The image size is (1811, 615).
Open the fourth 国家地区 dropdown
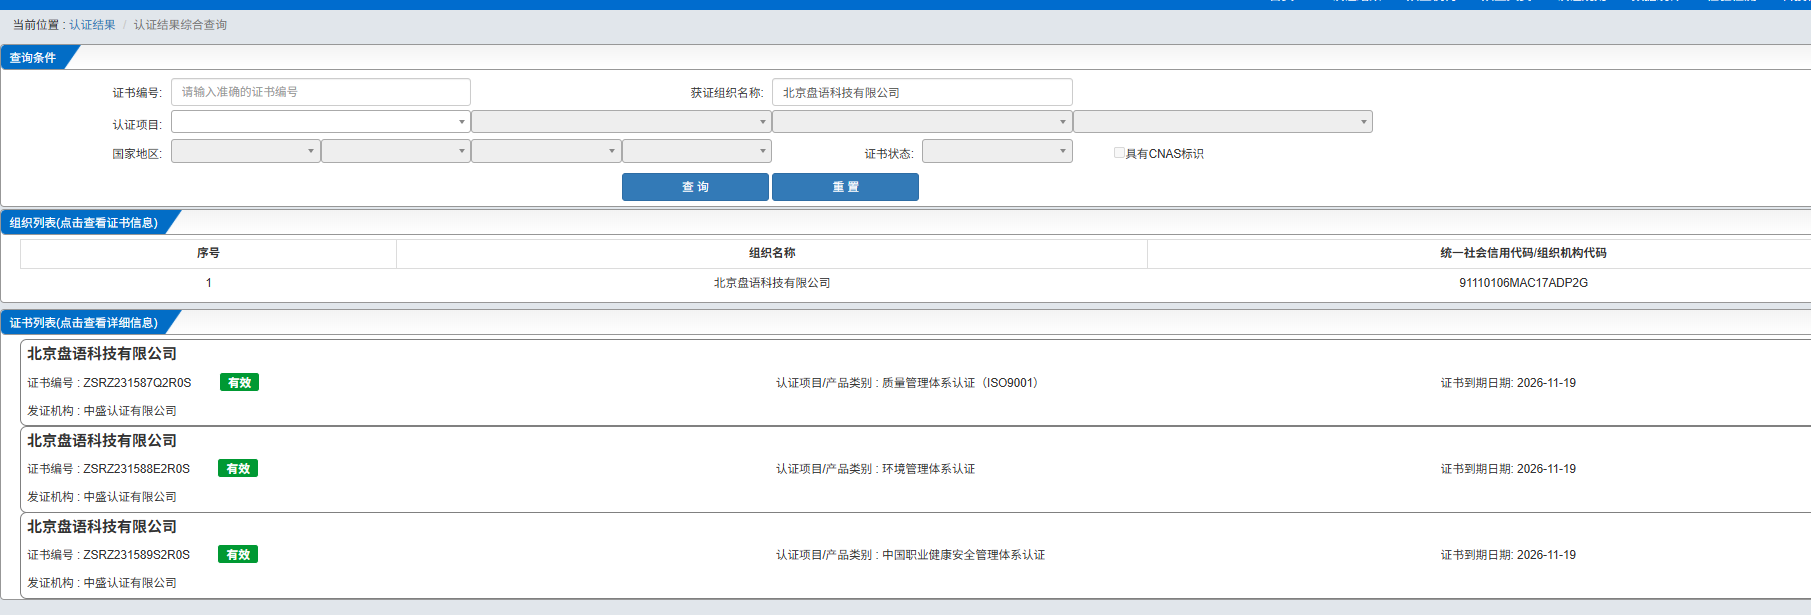[x=697, y=151]
